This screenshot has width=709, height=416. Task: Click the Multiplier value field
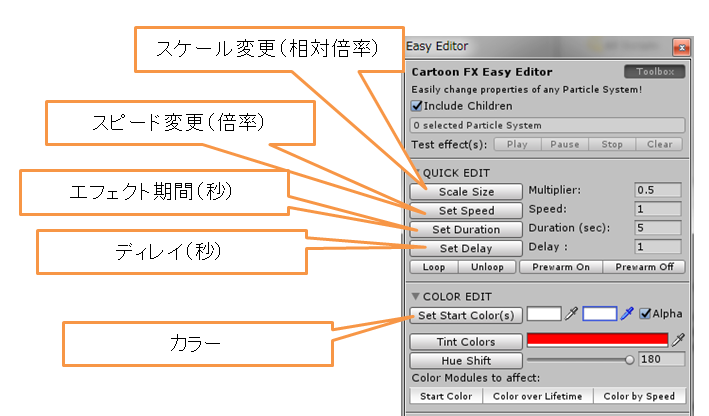click(658, 190)
